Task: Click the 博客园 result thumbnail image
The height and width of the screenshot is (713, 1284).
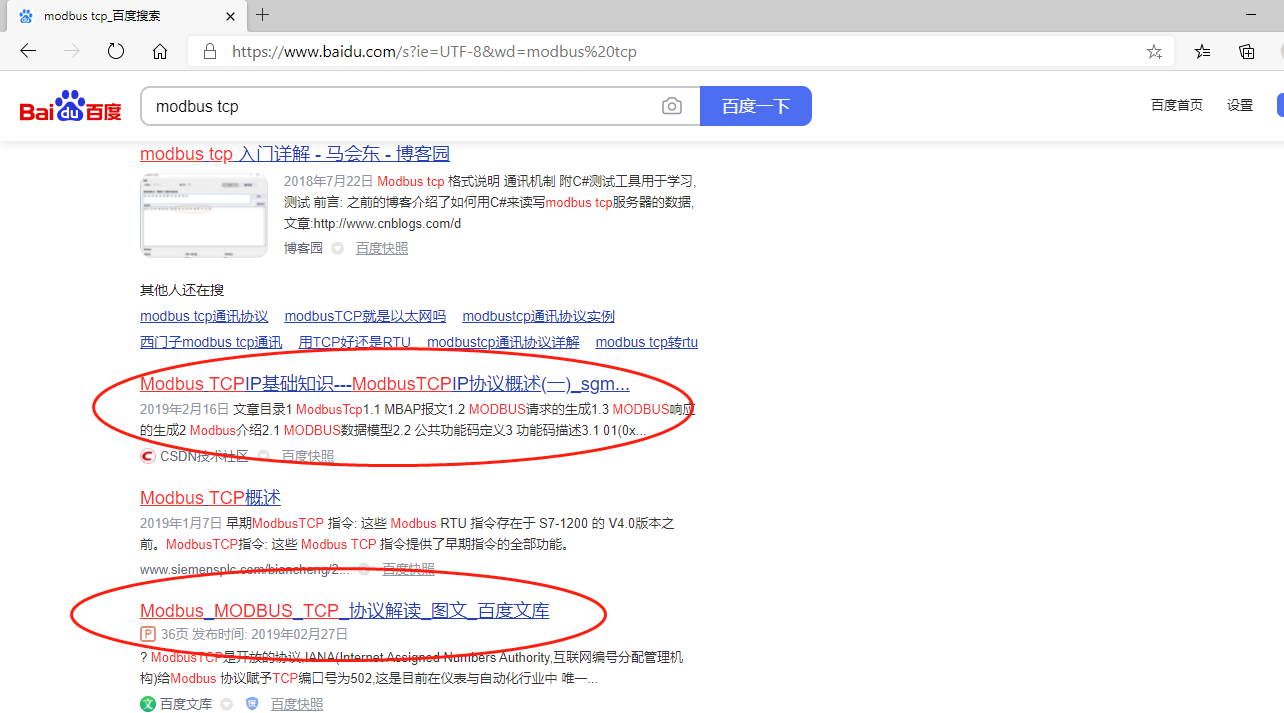Action: click(x=204, y=215)
